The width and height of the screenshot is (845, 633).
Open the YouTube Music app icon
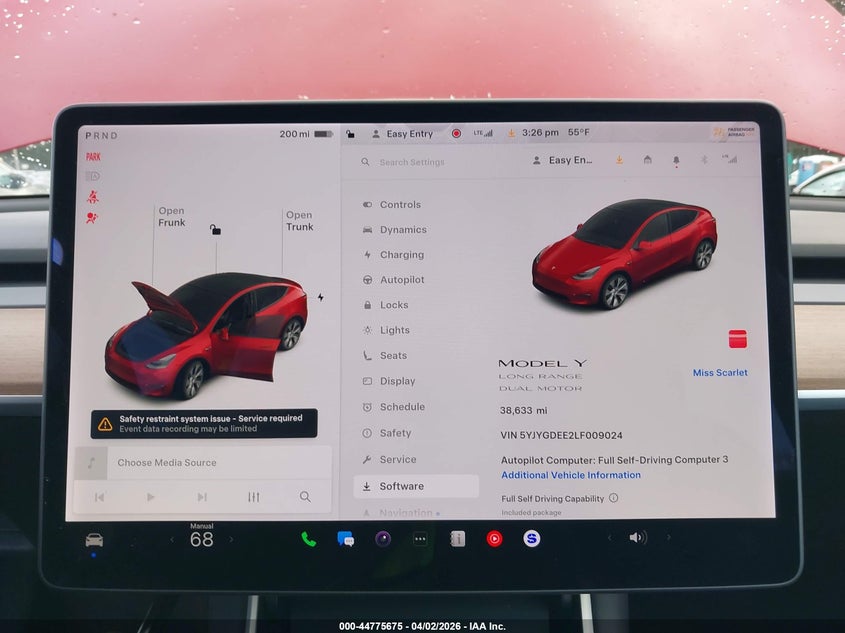(x=494, y=539)
